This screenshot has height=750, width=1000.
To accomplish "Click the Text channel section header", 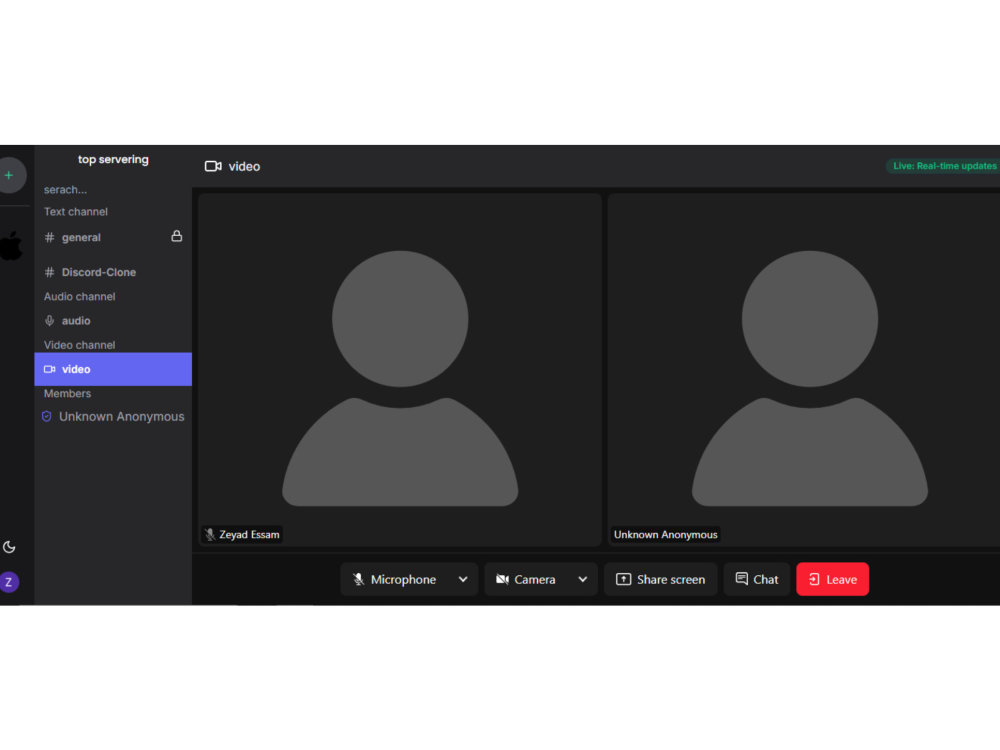I will tap(76, 212).
